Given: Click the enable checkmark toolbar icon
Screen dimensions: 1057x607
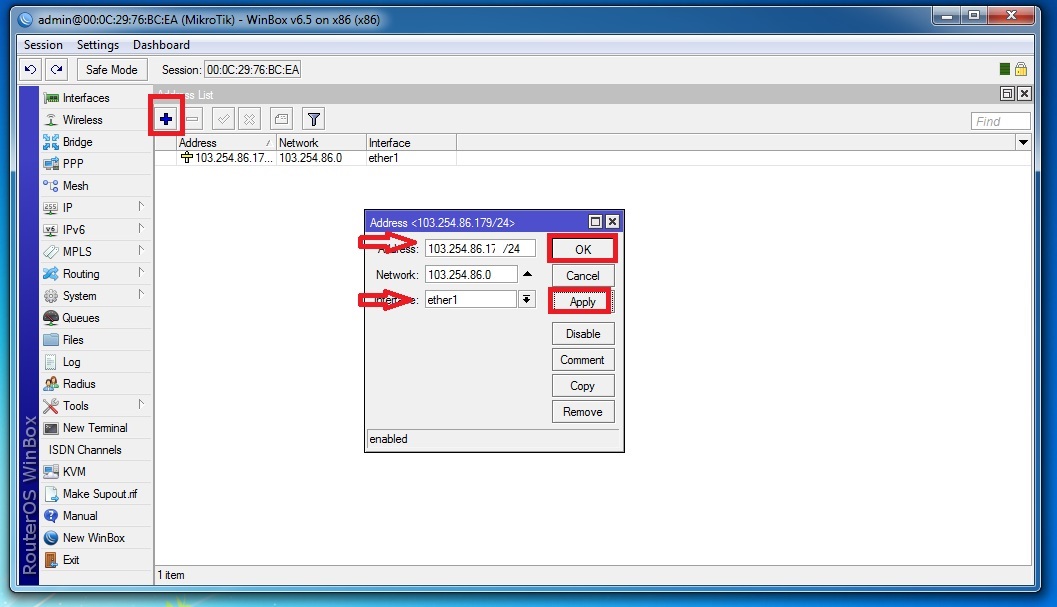Looking at the screenshot, I should coord(223,119).
